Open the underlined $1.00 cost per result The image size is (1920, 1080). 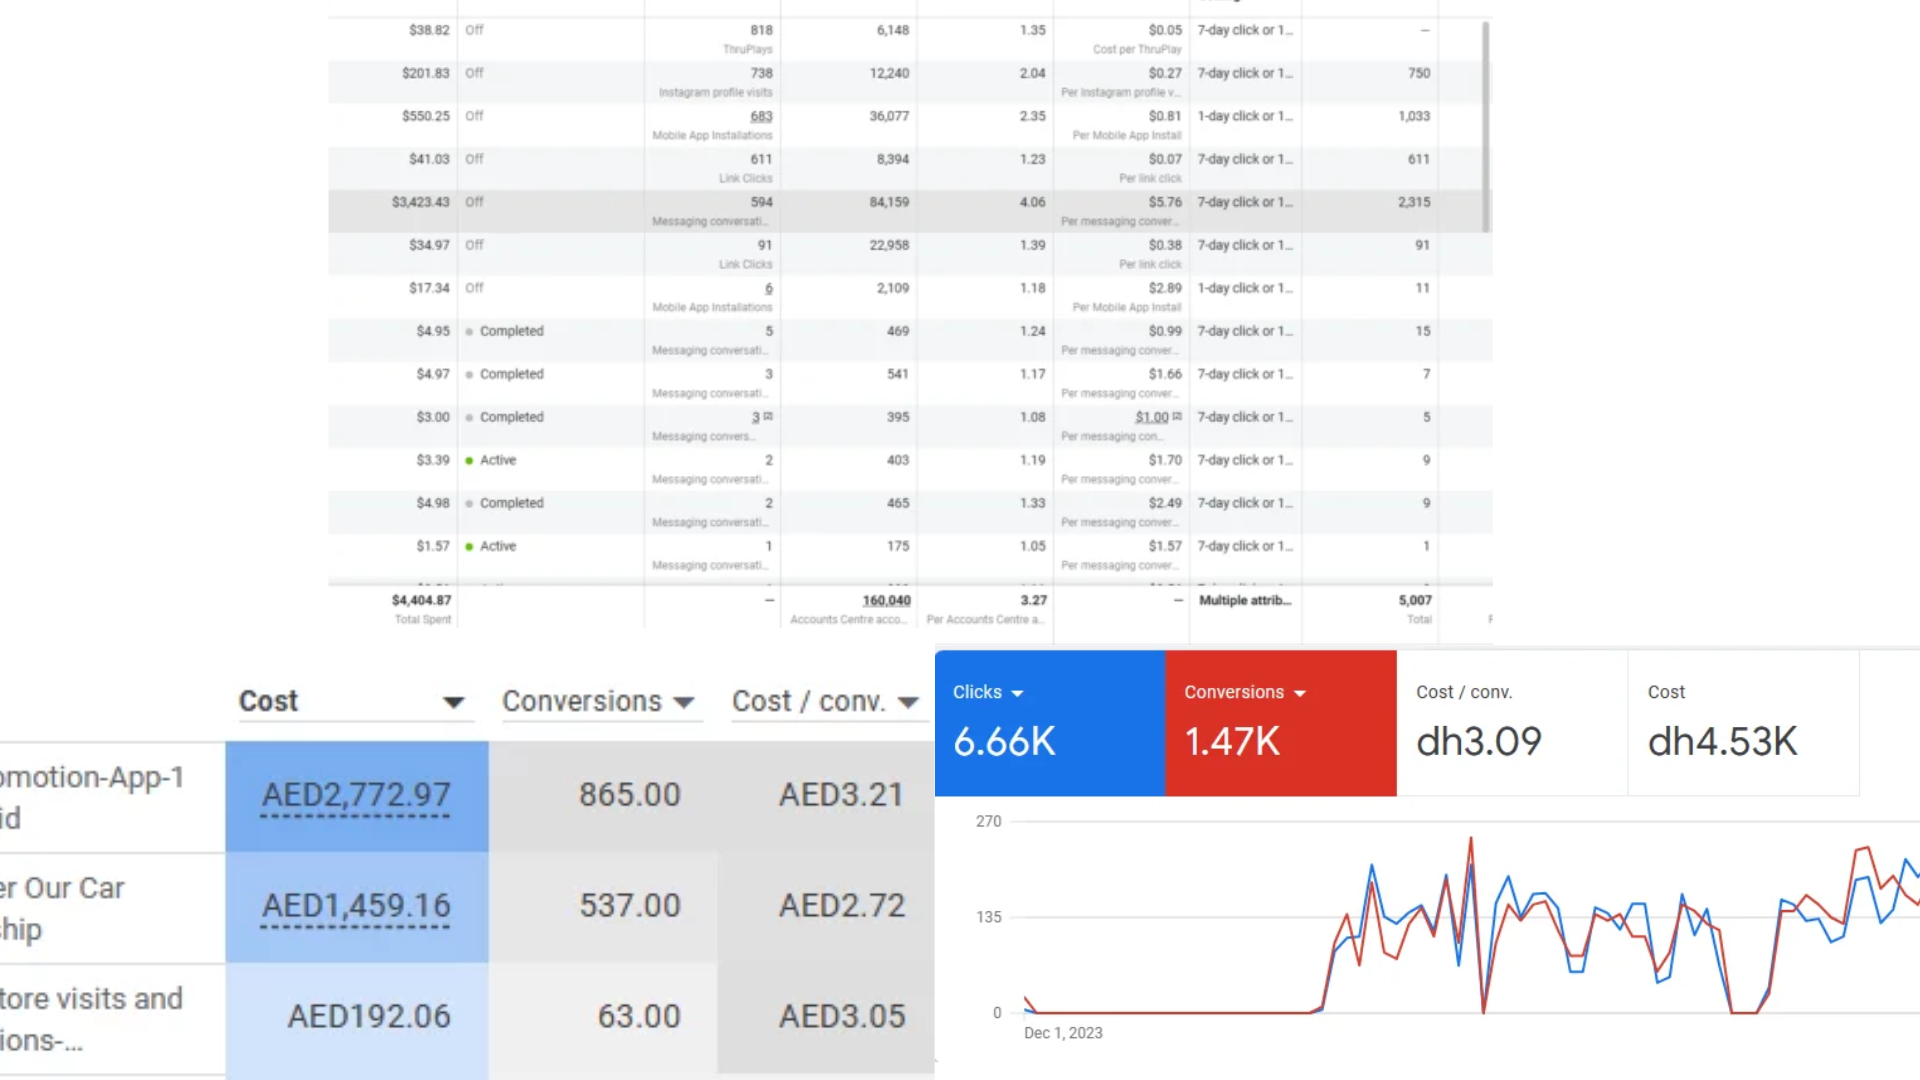(1152, 417)
